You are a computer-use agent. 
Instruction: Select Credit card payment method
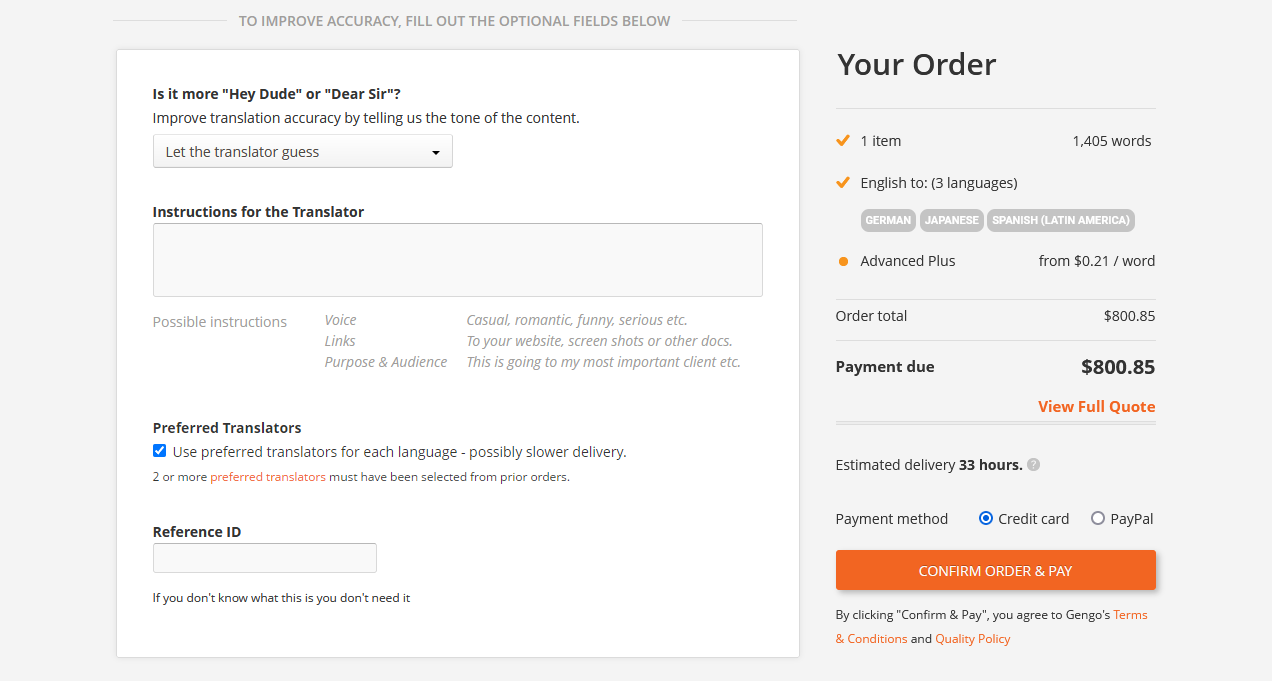click(x=986, y=519)
